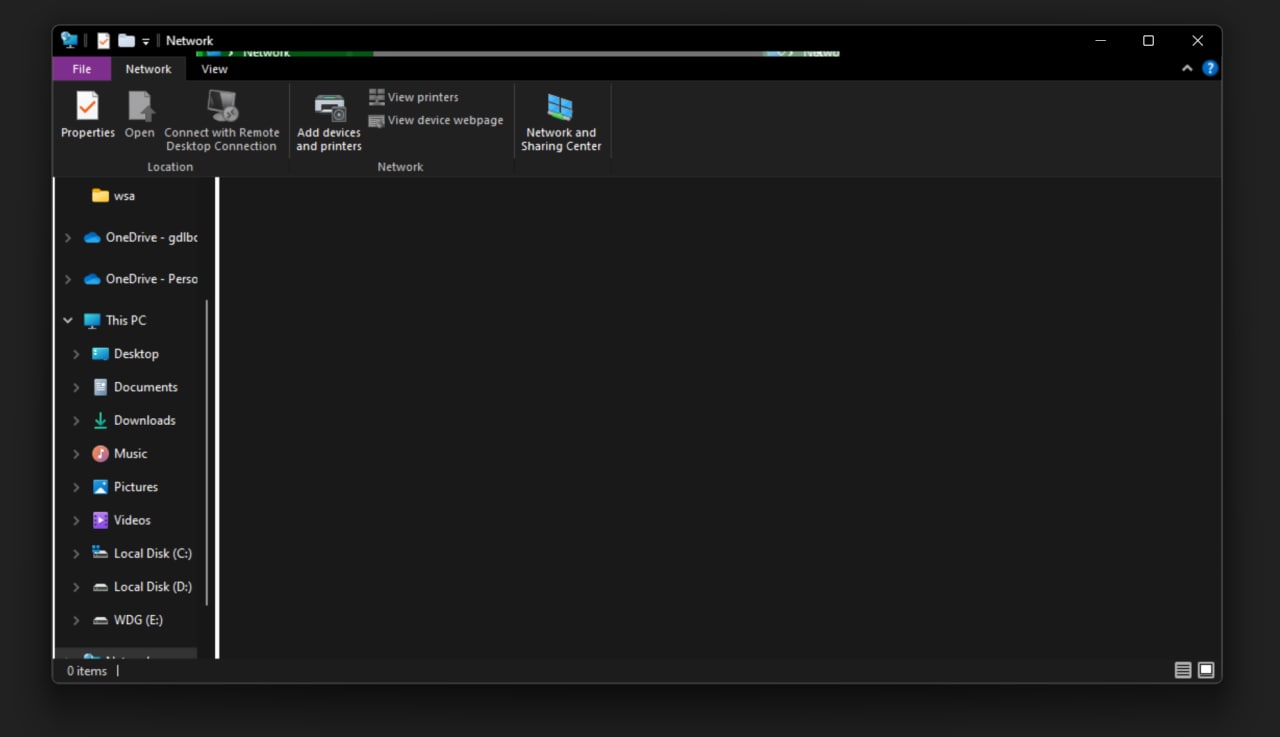1280x737 pixels.
Task: Expand the Downloads folder arrow
Action: pos(76,420)
